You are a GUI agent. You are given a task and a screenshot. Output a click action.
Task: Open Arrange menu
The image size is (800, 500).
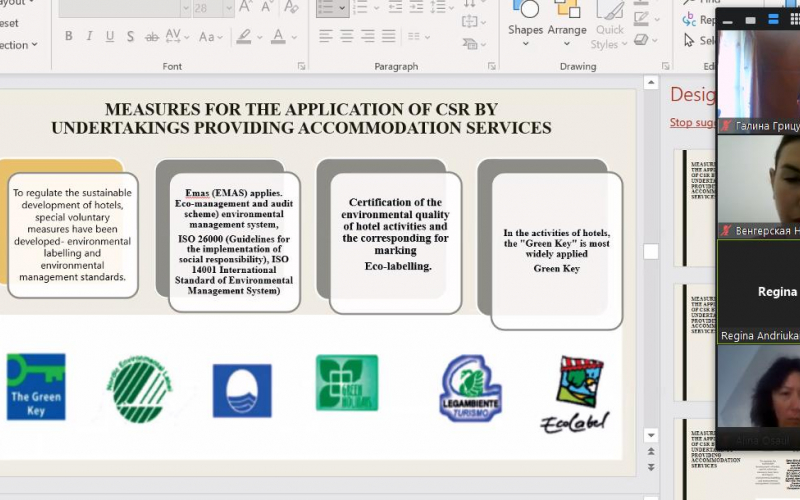[x=567, y=24]
